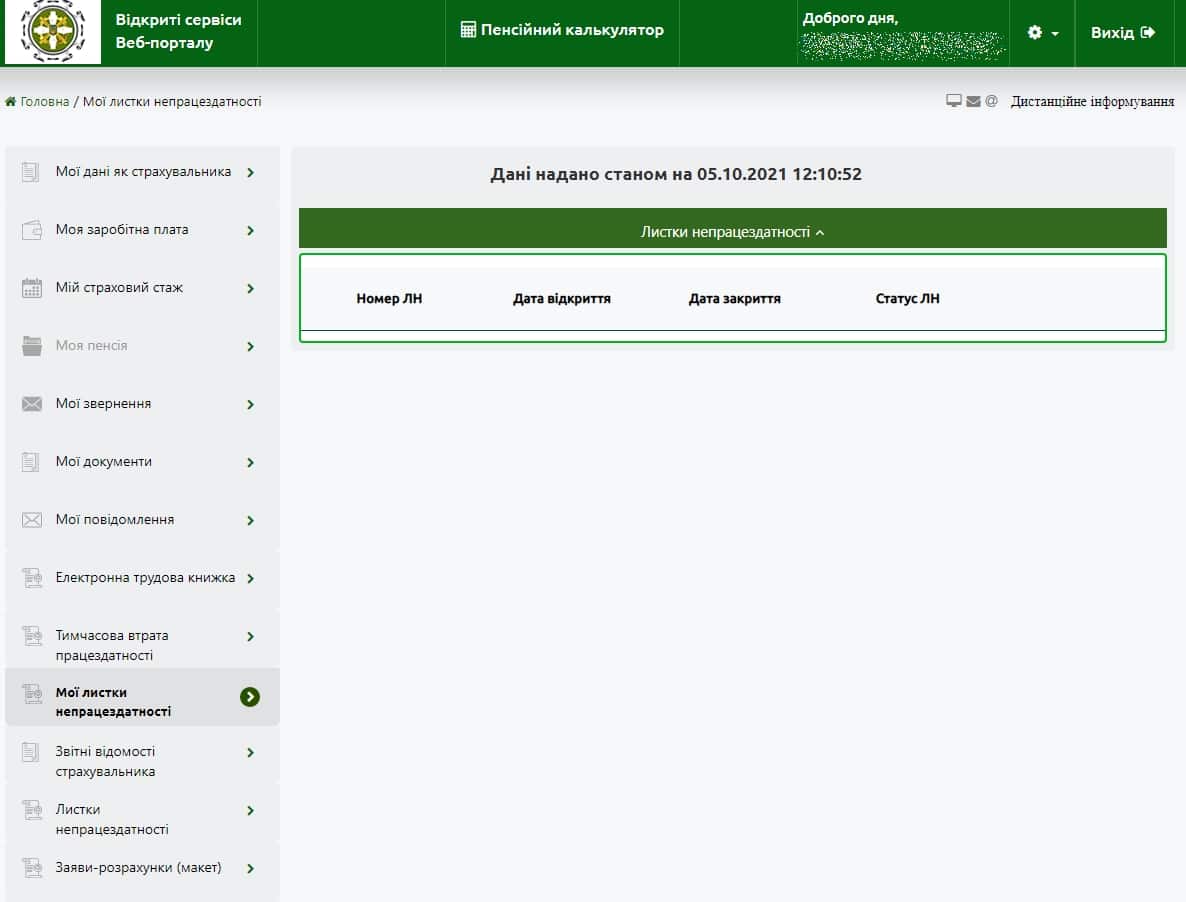Click the @ icon near Дистанційне інформування
Viewport: 1186px width, 902px height.
pyautogui.click(x=991, y=101)
